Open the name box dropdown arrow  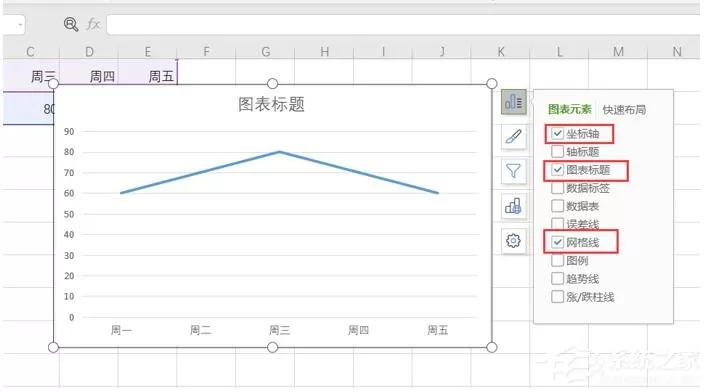click(20, 24)
